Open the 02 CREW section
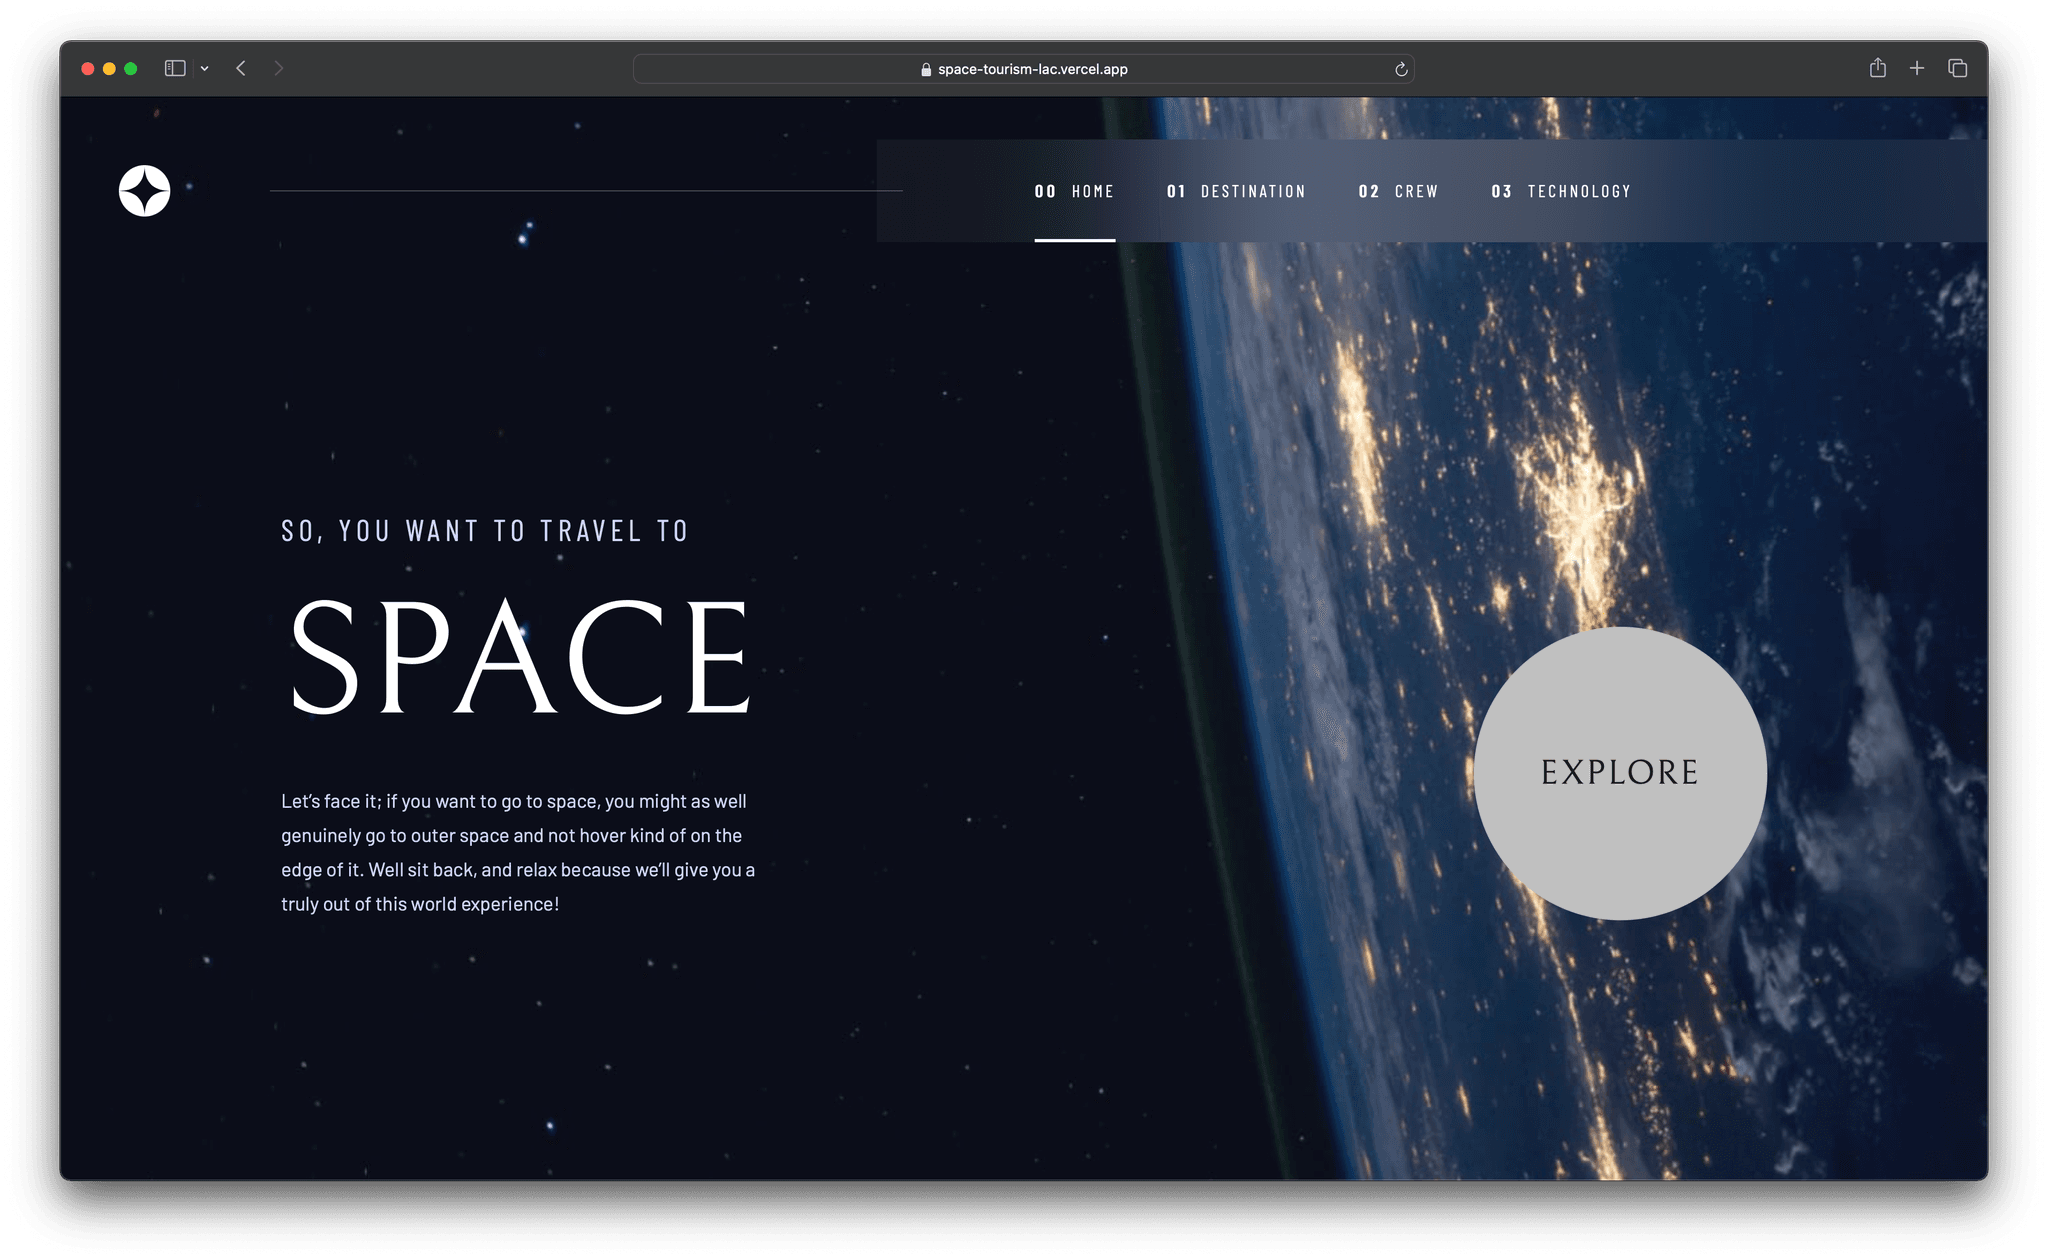Image resolution: width=2048 pixels, height=1260 pixels. (1398, 191)
